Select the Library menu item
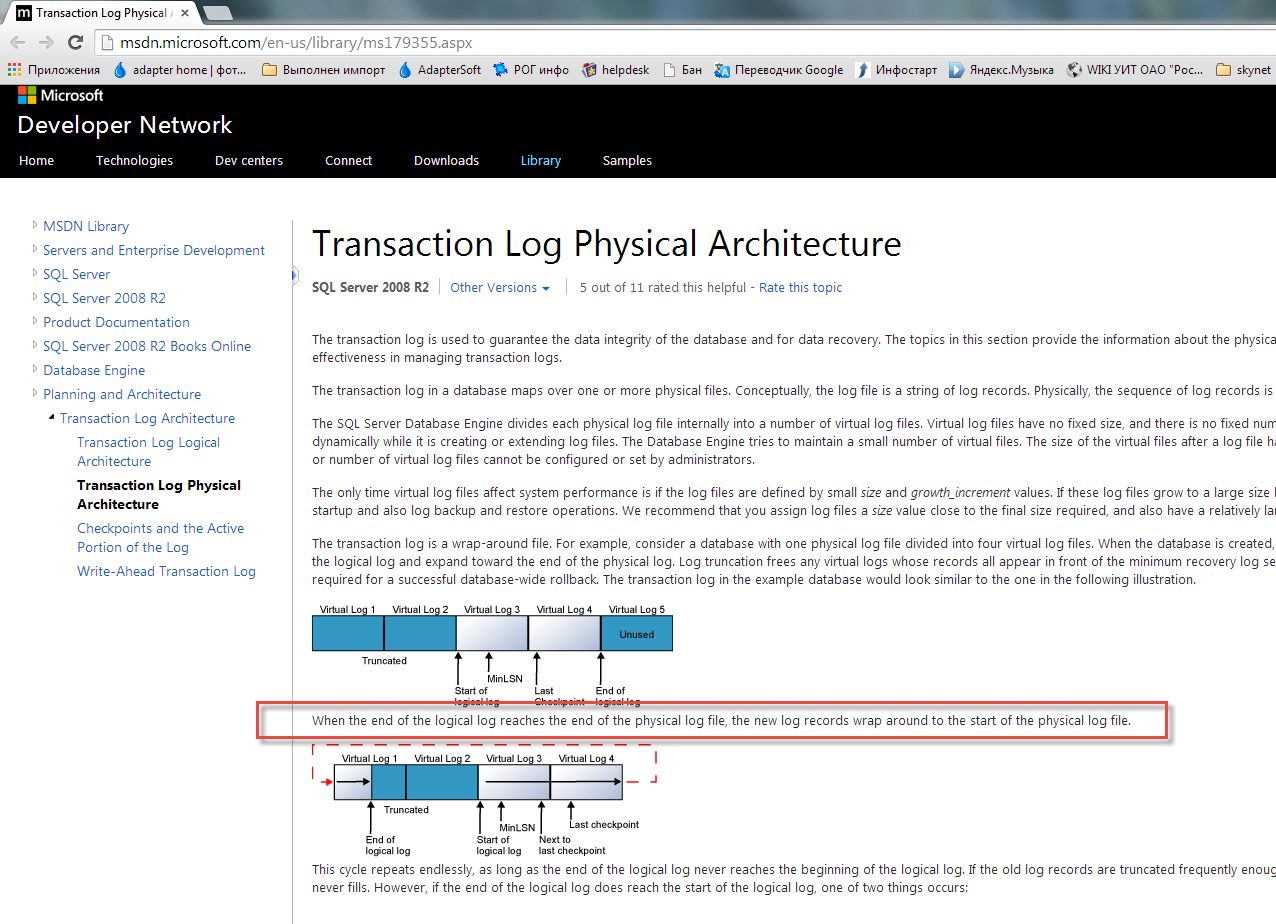 click(x=541, y=160)
